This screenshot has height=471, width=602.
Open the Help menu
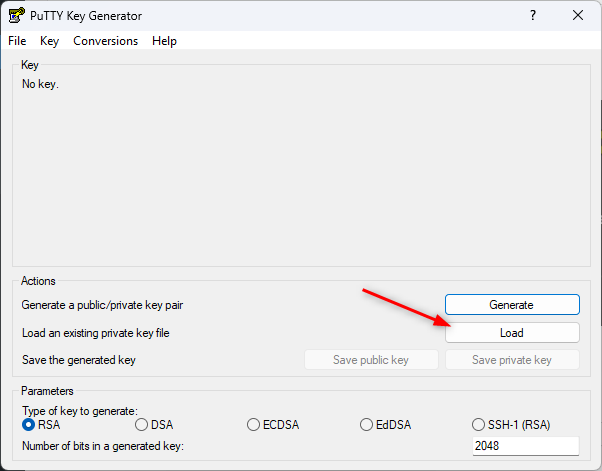pos(164,41)
